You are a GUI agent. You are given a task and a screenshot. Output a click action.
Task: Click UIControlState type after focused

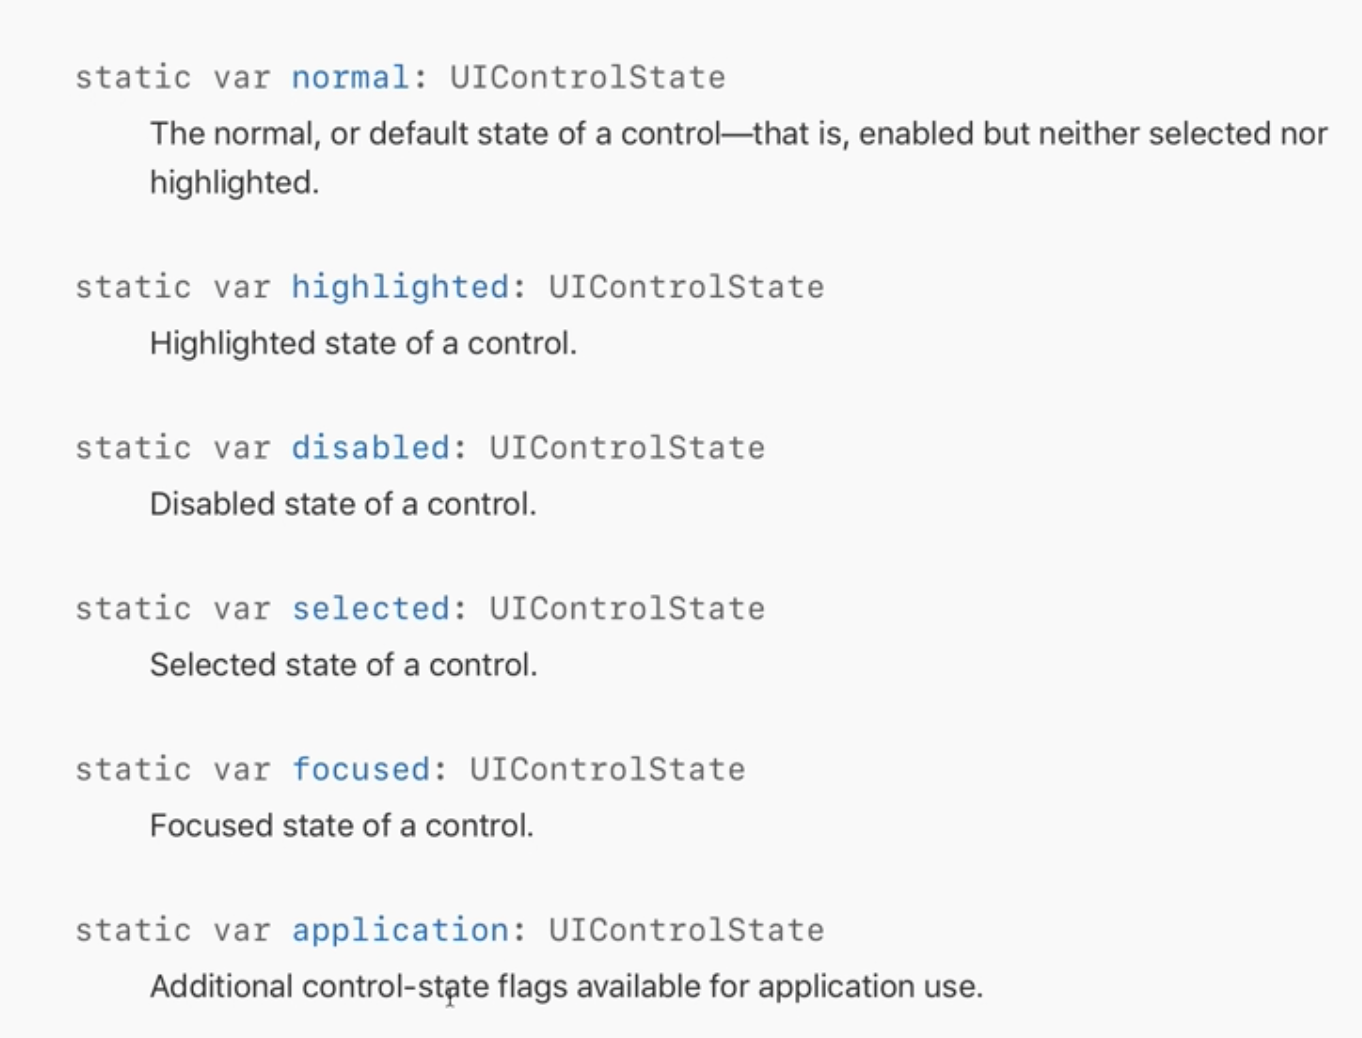pyautogui.click(x=607, y=769)
